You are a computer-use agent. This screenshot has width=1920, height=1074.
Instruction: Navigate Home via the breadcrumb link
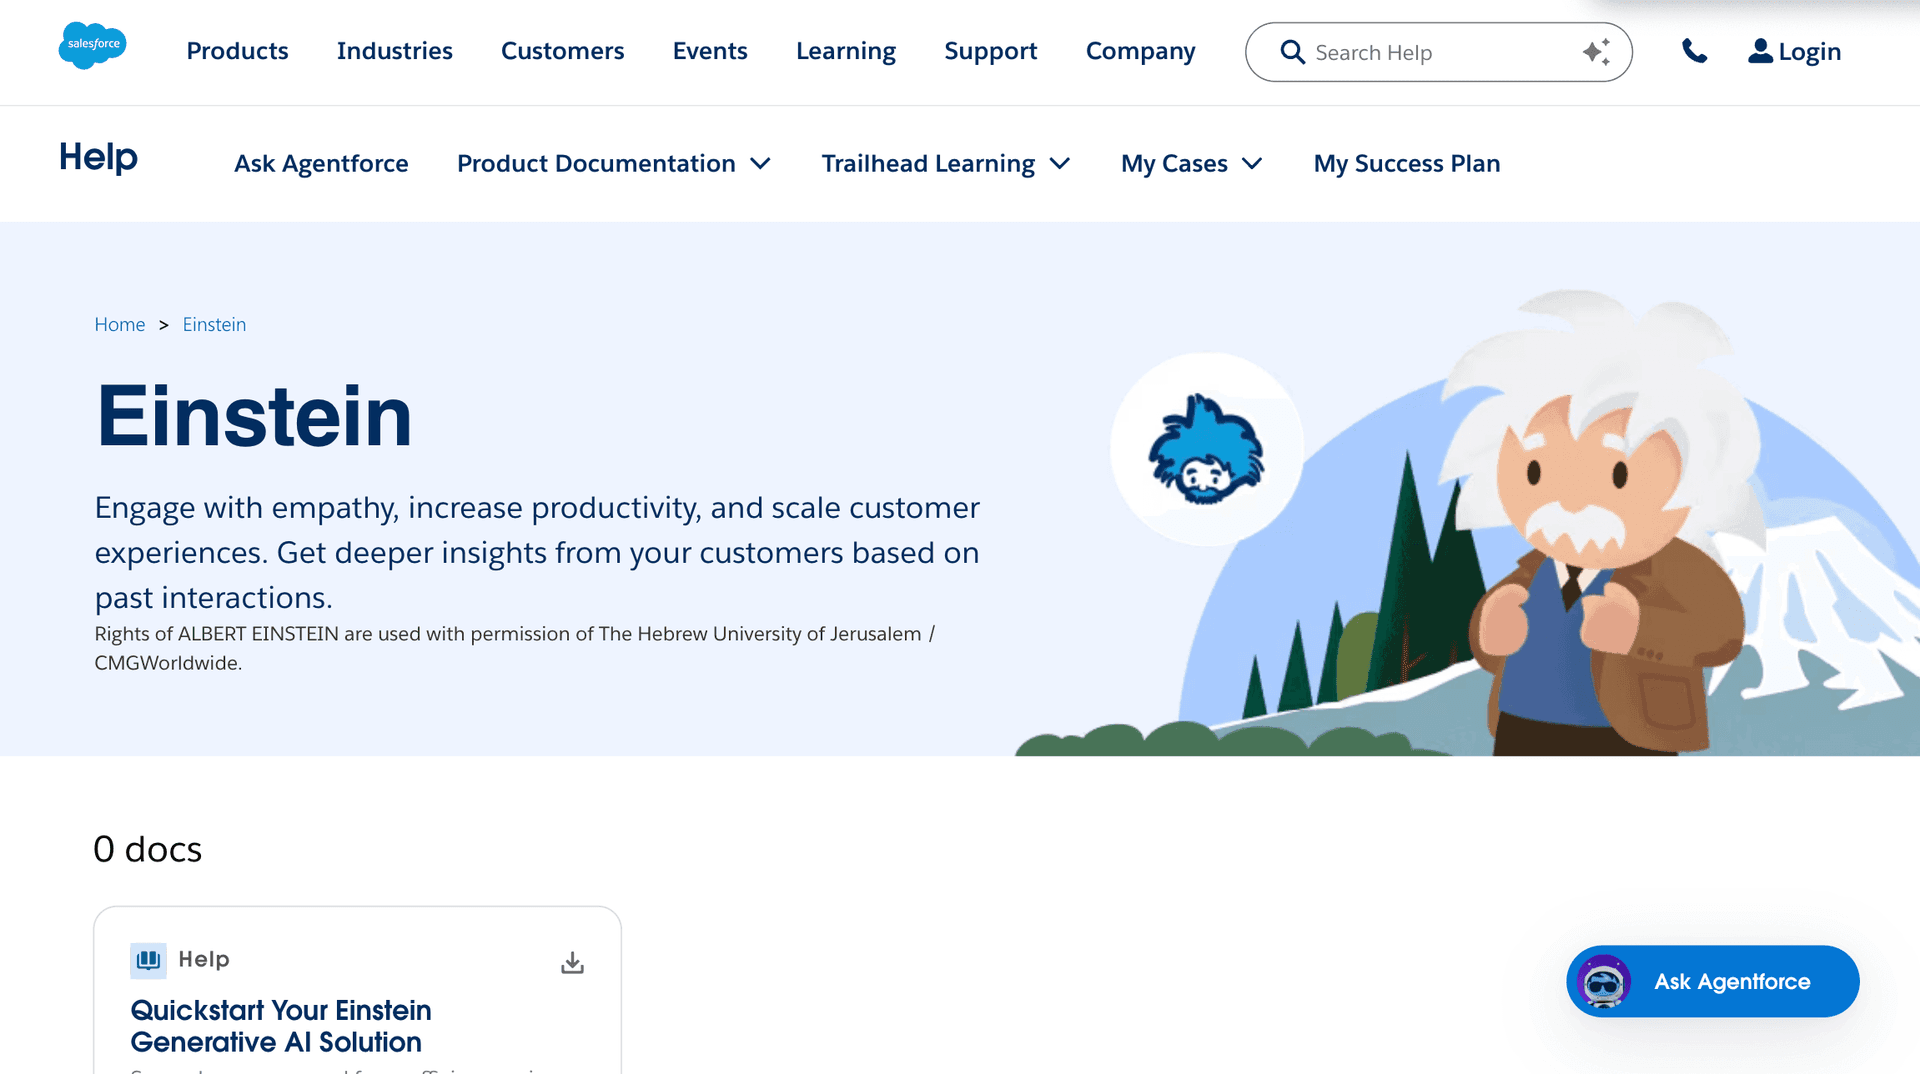tap(119, 324)
